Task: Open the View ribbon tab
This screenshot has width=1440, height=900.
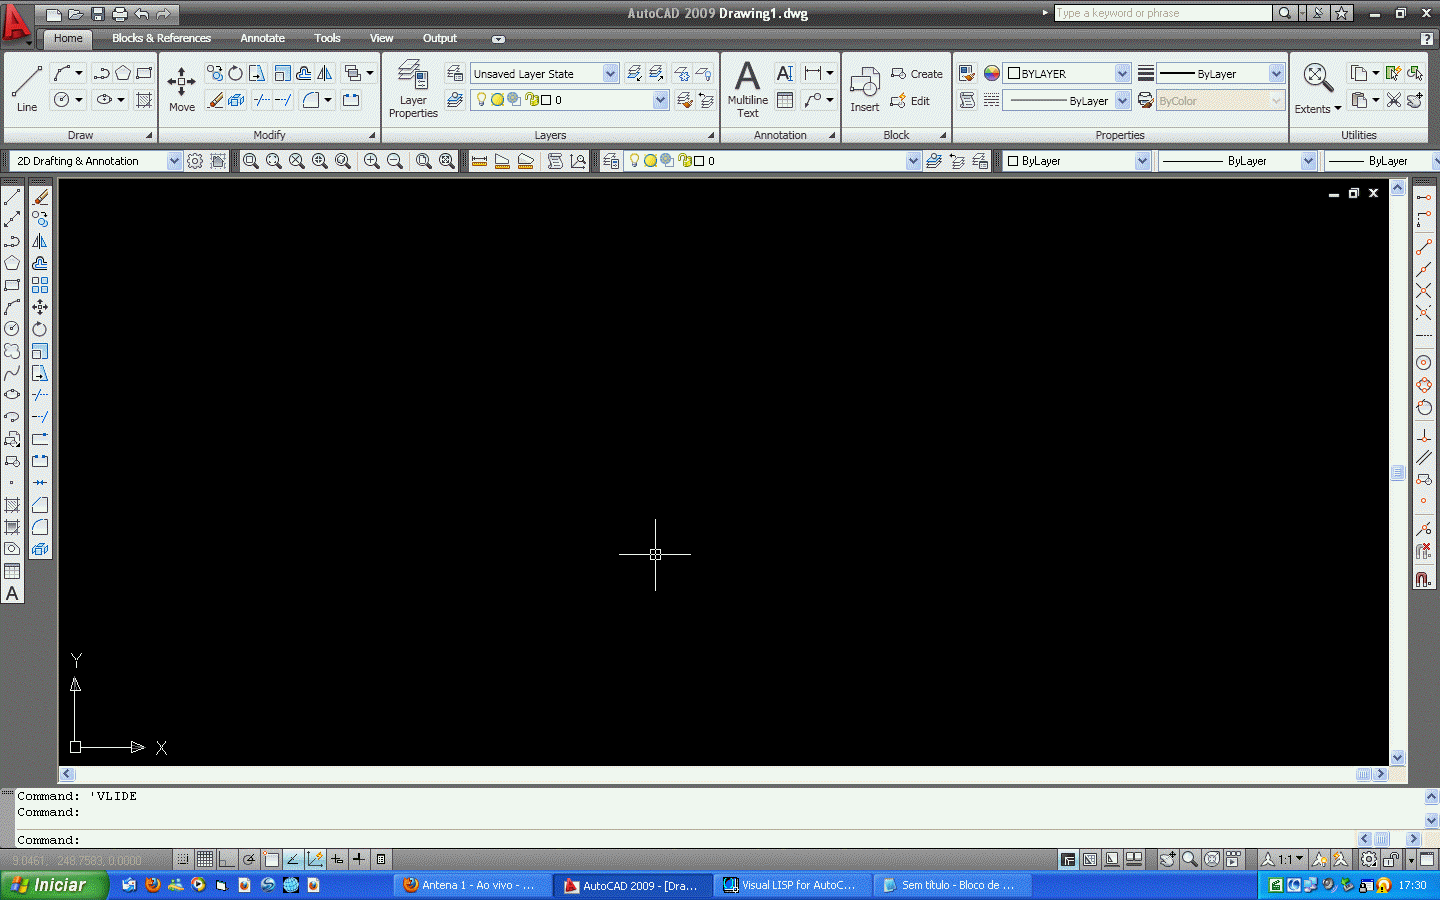Action: pyautogui.click(x=381, y=38)
